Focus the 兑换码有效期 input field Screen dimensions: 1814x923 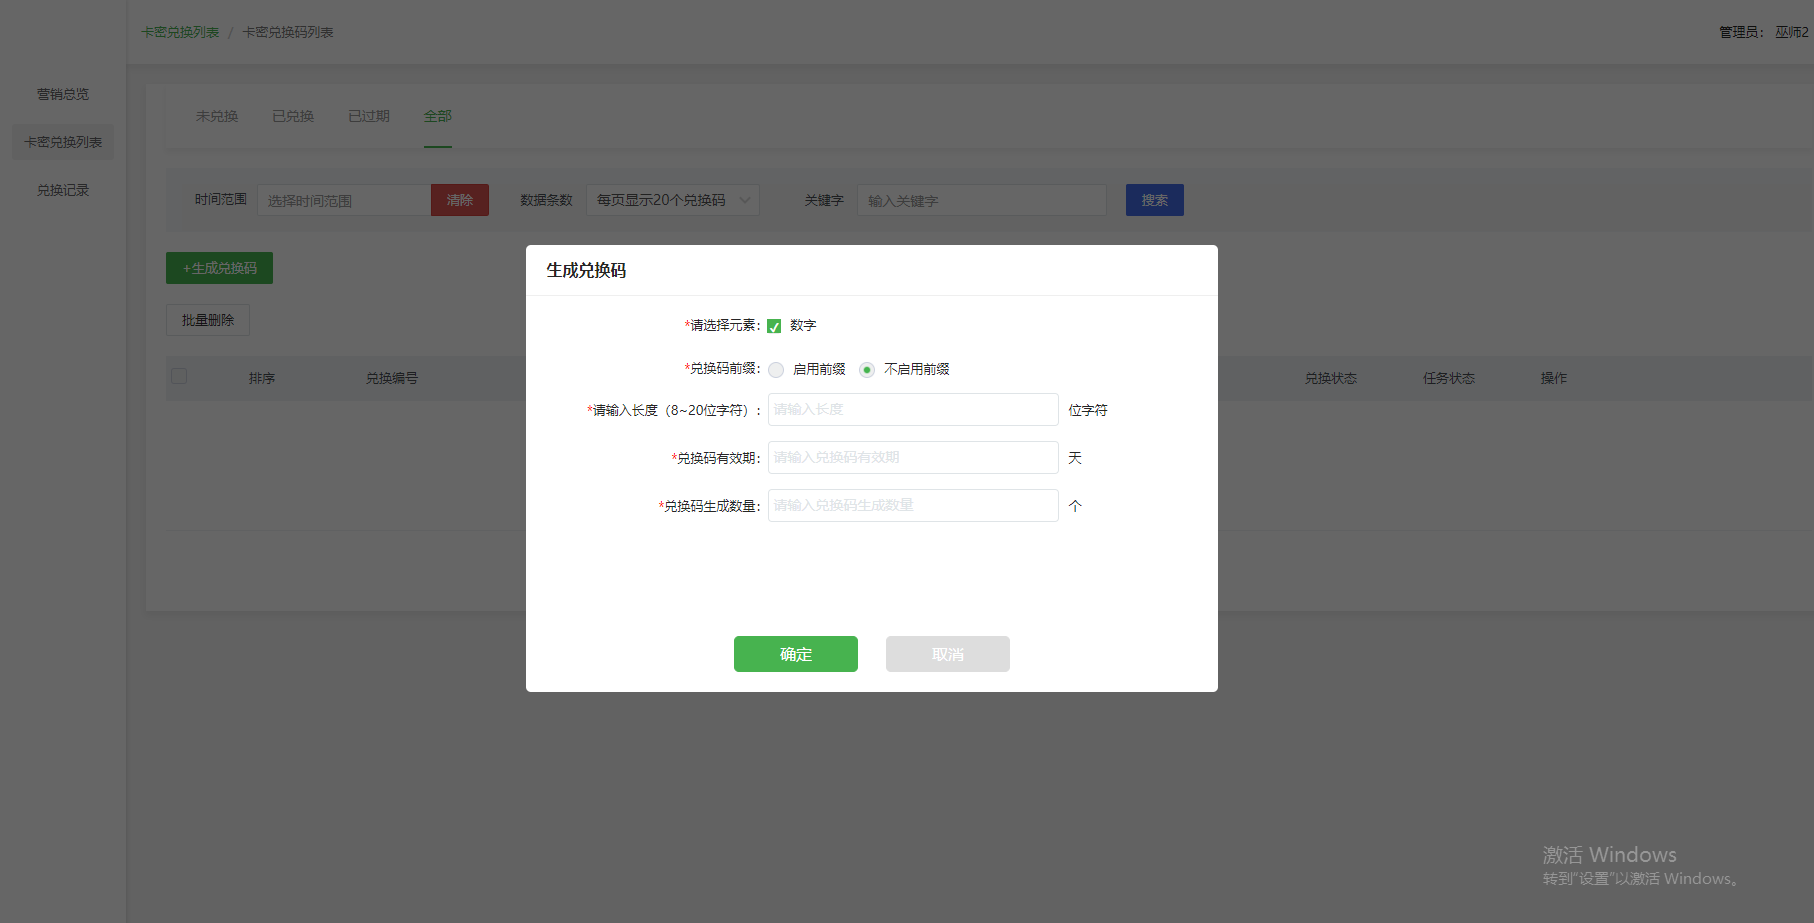coord(912,458)
